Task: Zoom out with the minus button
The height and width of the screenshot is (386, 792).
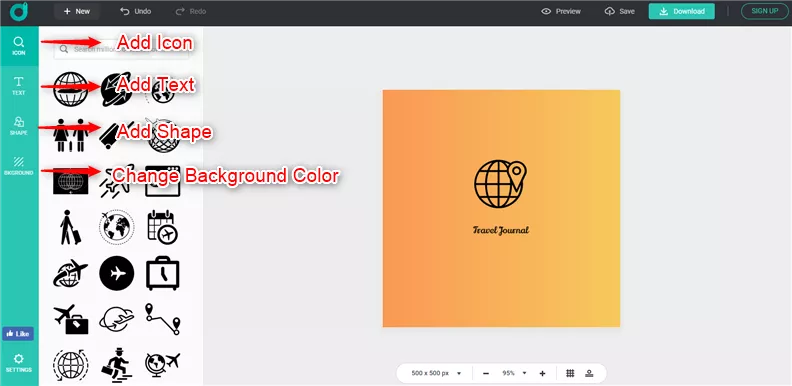Action: click(486, 373)
